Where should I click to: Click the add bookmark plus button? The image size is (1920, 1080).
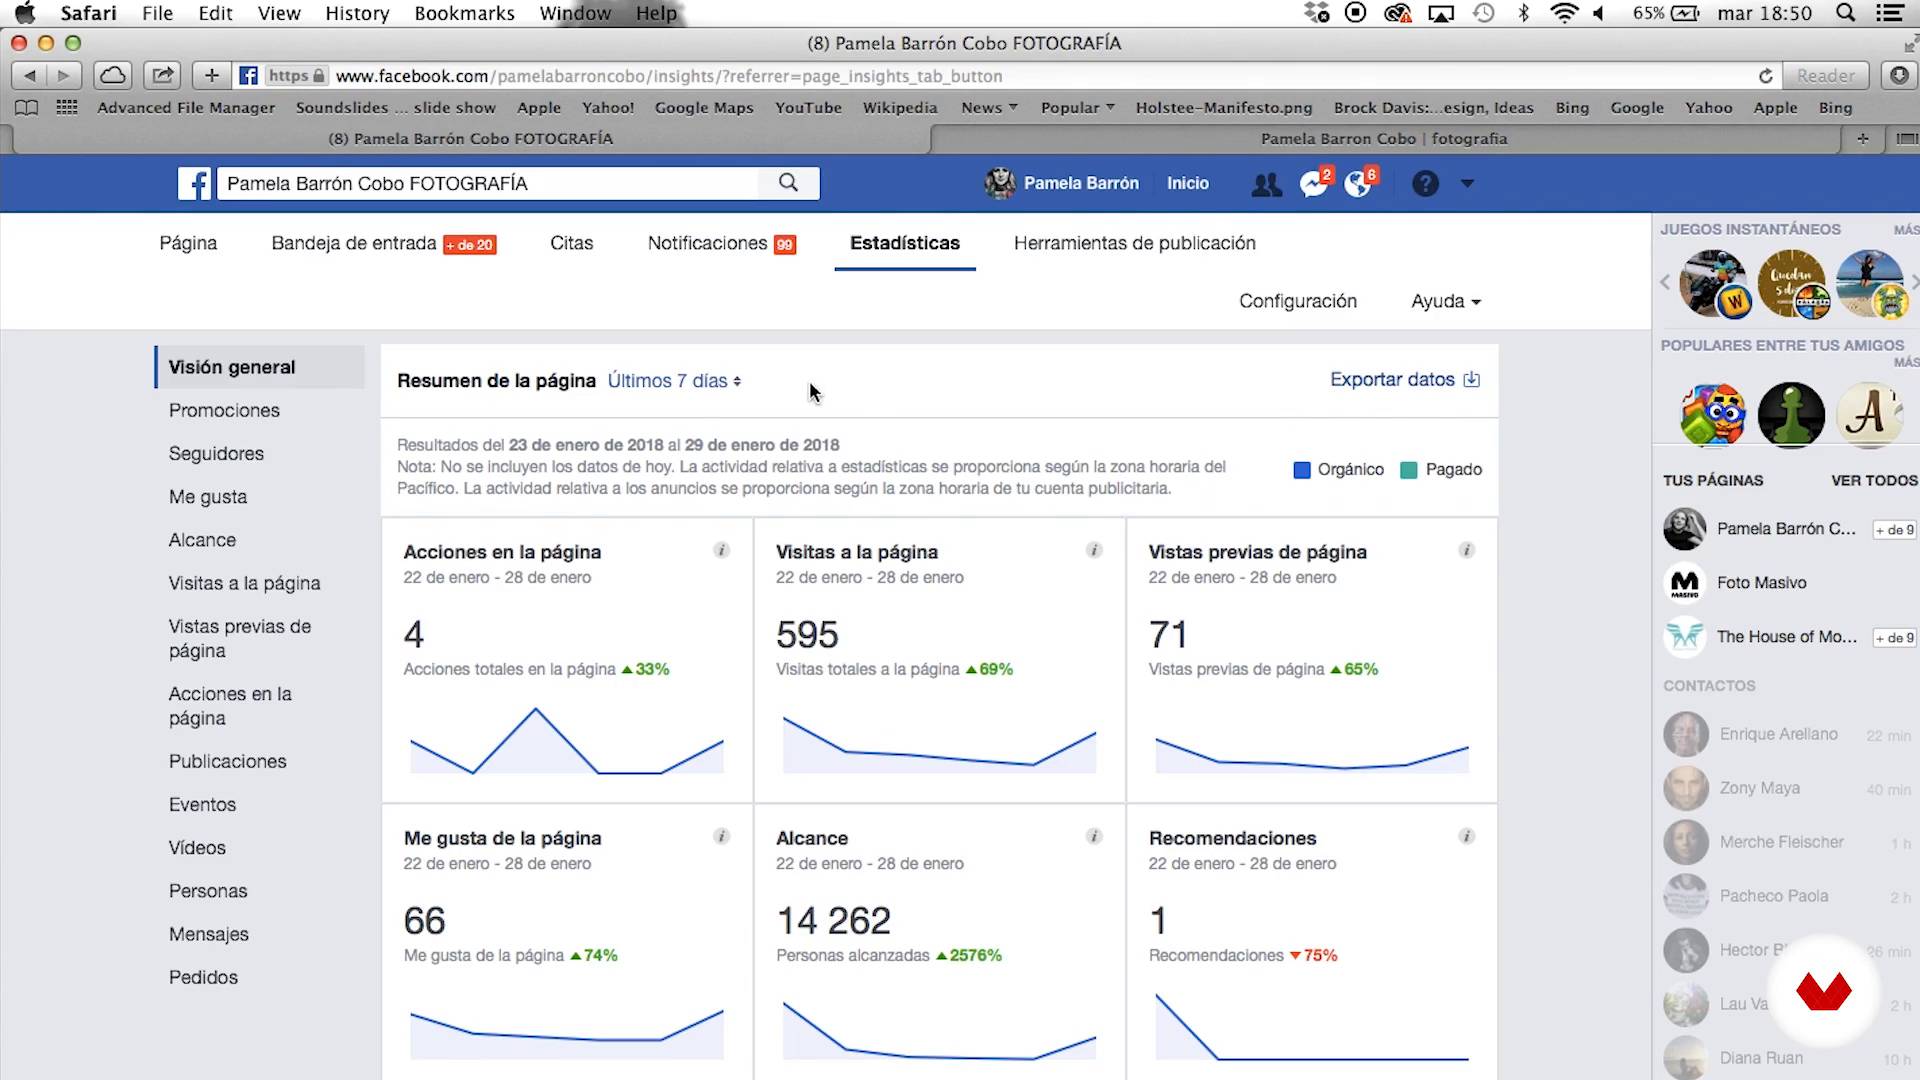[211, 76]
